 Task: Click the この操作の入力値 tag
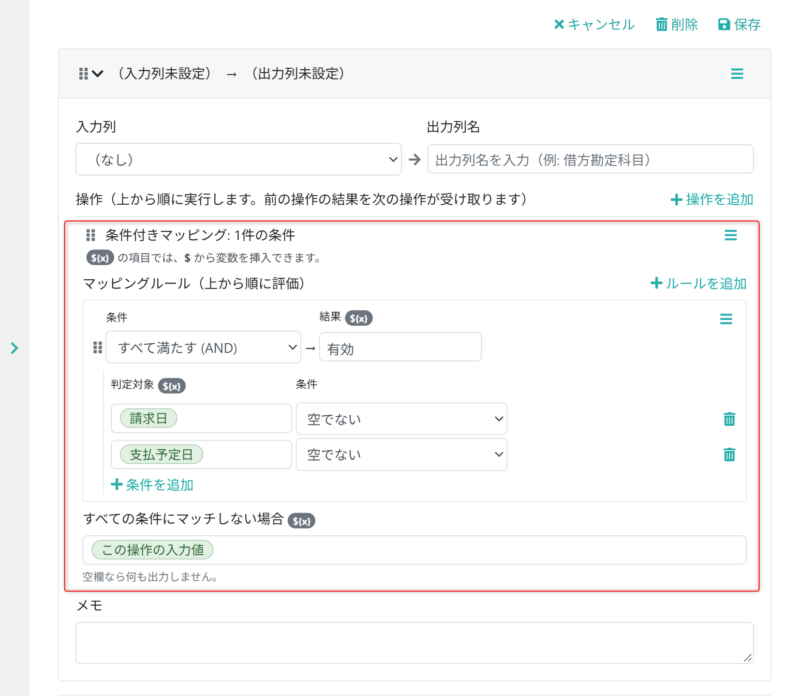[153, 550]
